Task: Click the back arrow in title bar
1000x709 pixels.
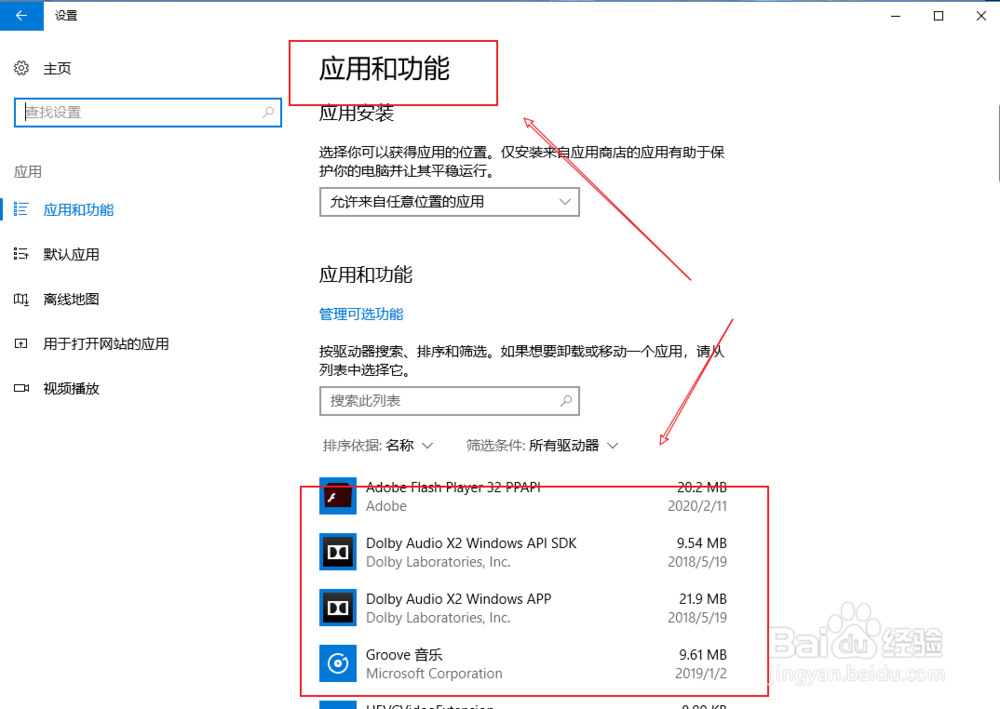Action: pyautogui.click(x=21, y=15)
